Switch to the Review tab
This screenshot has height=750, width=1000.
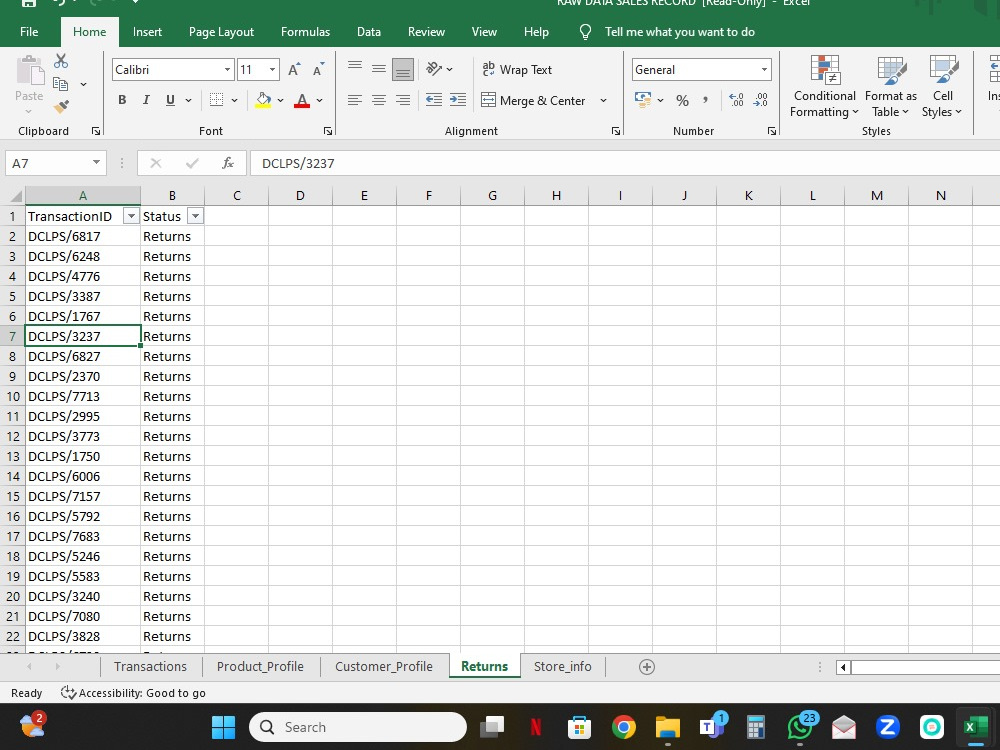point(427,32)
